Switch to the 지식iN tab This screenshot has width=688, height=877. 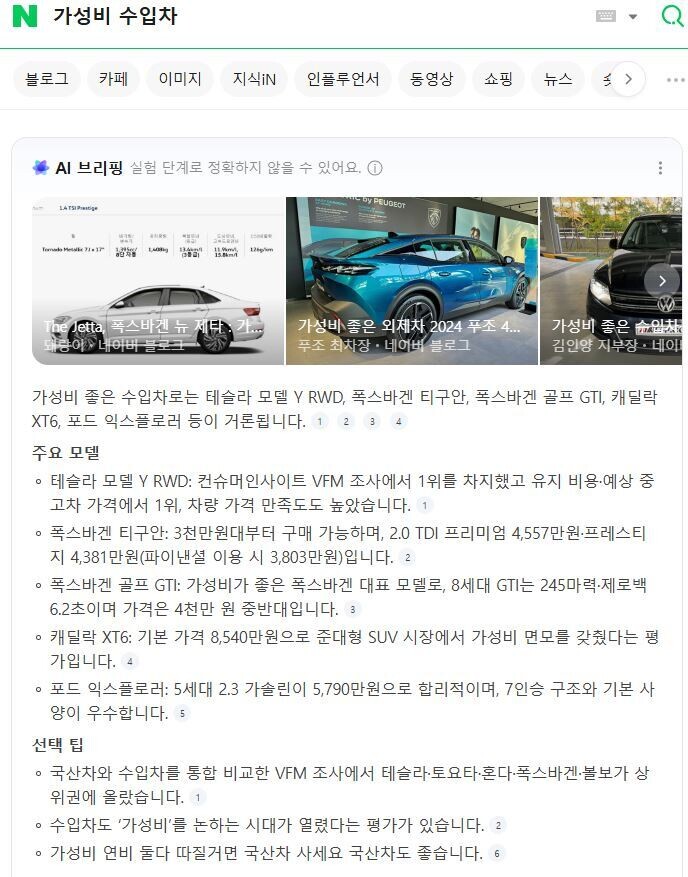coord(254,79)
